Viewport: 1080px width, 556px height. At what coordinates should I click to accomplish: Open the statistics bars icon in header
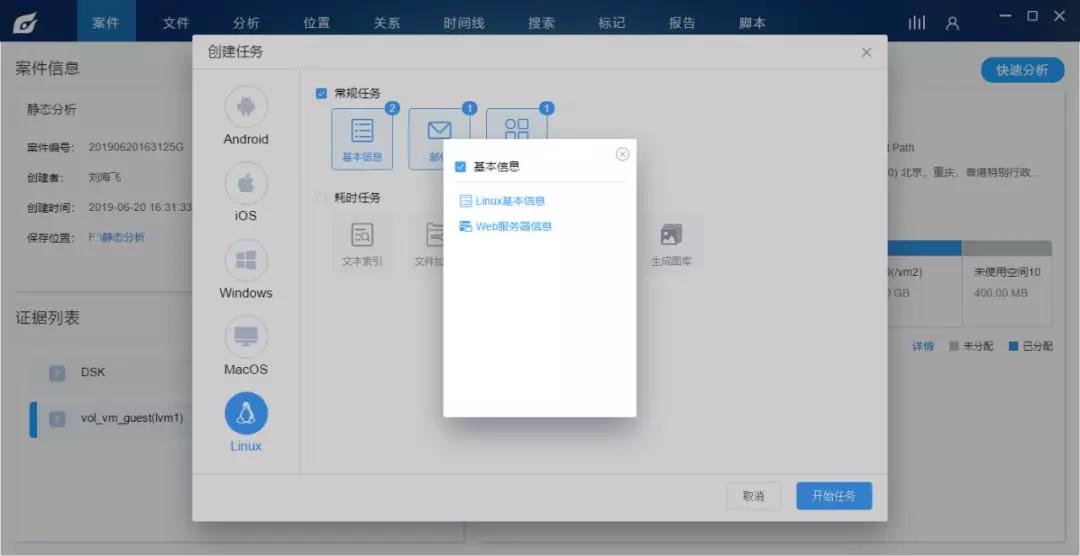click(x=917, y=23)
